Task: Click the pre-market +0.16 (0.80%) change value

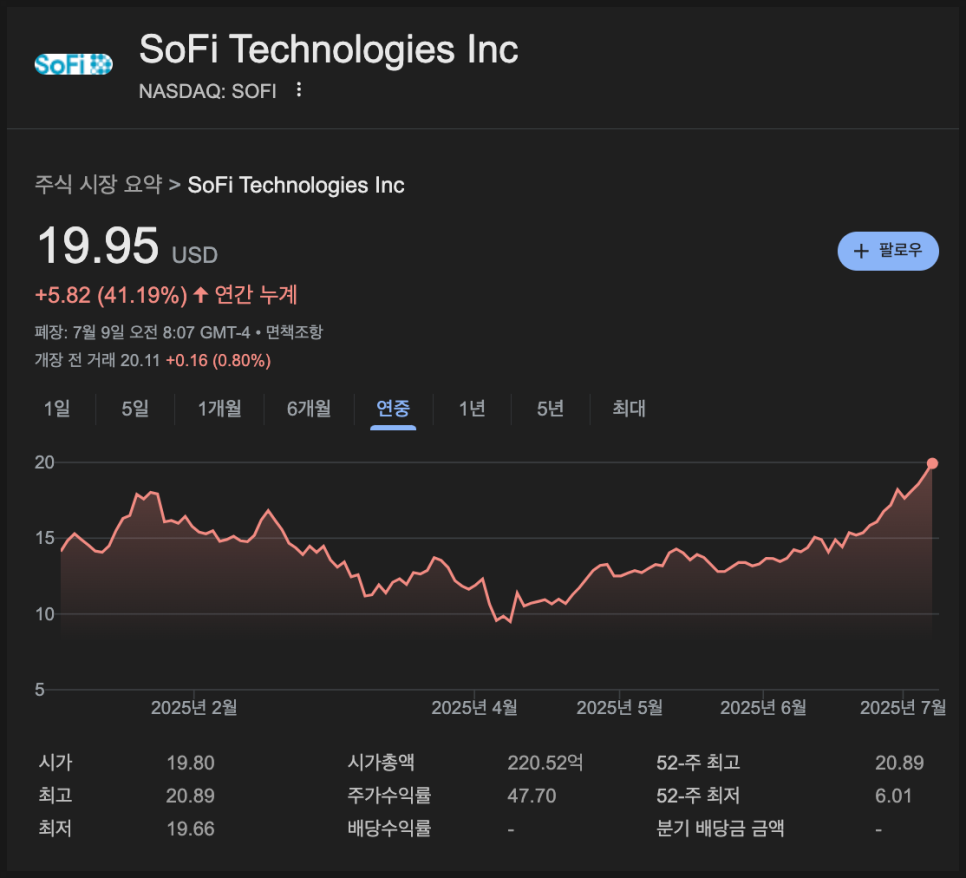Action: pos(218,360)
